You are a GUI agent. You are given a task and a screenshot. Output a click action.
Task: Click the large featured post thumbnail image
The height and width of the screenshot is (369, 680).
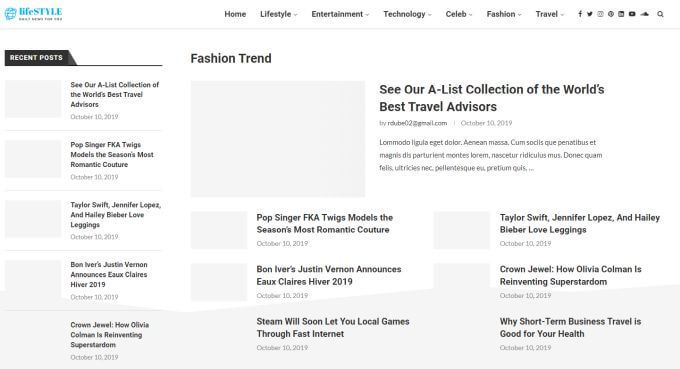278,139
